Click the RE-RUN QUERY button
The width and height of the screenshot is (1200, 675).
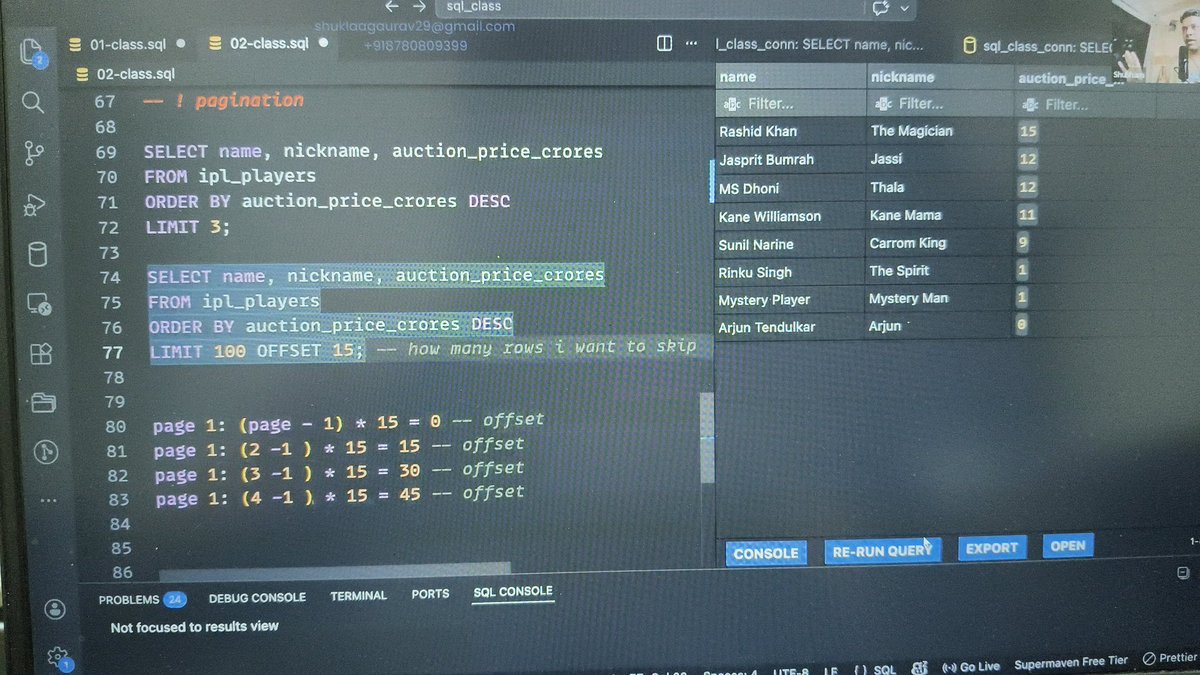pos(882,550)
